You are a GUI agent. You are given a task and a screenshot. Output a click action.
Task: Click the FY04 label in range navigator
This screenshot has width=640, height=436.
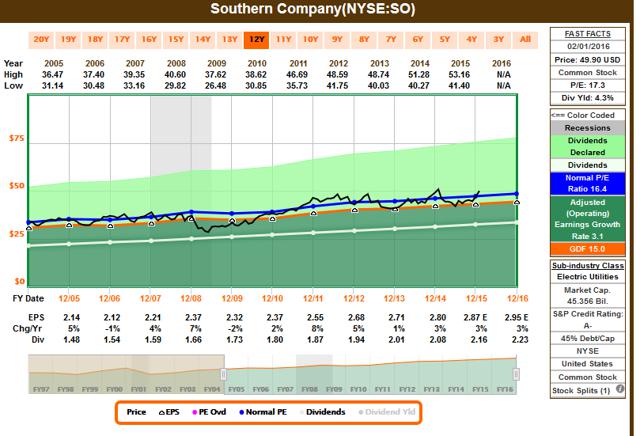click(212, 389)
